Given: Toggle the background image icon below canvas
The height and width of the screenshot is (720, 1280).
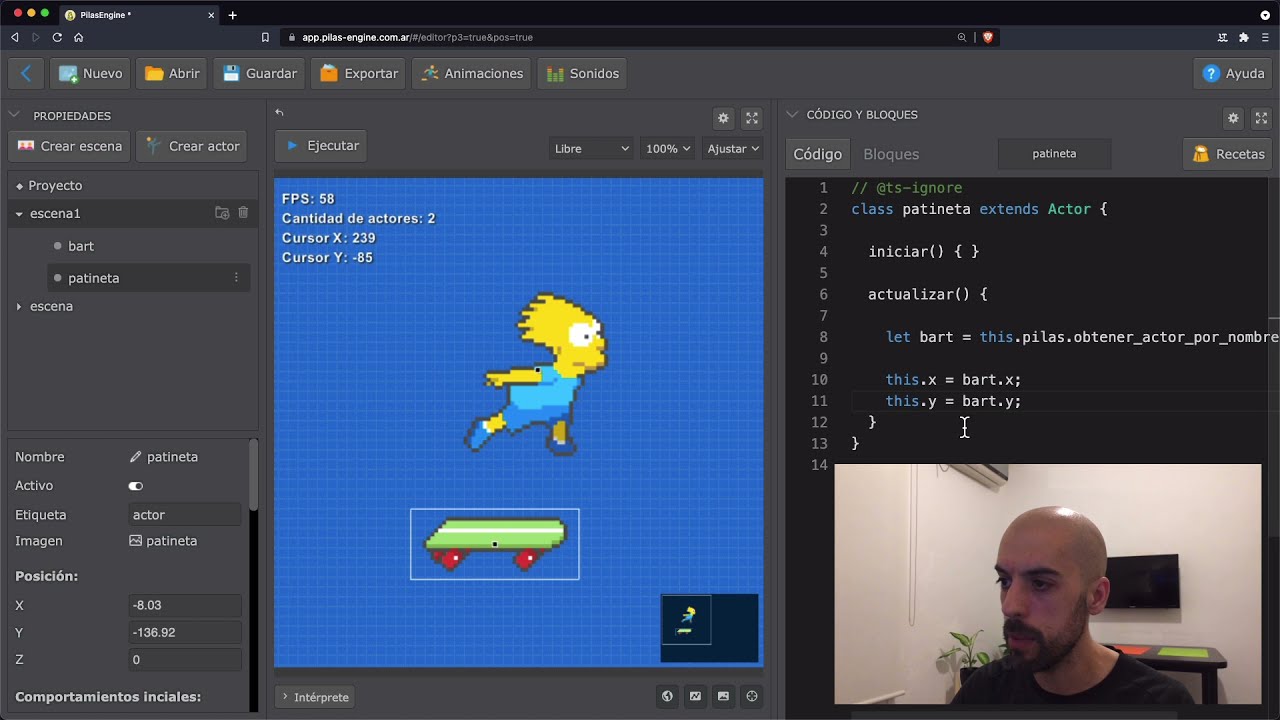Looking at the screenshot, I should point(723,696).
